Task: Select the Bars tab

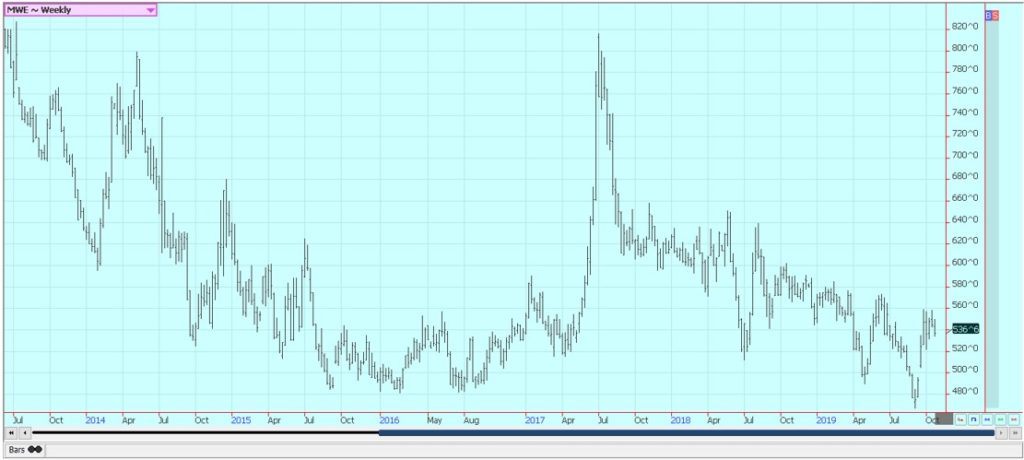Action: [x=25, y=450]
